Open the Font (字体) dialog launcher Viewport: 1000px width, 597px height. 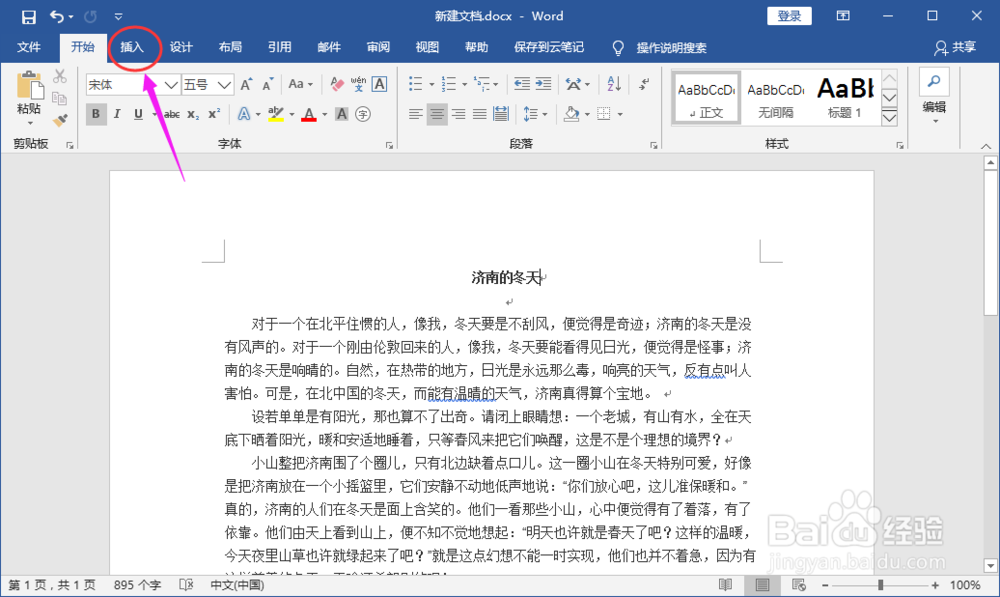tap(389, 146)
